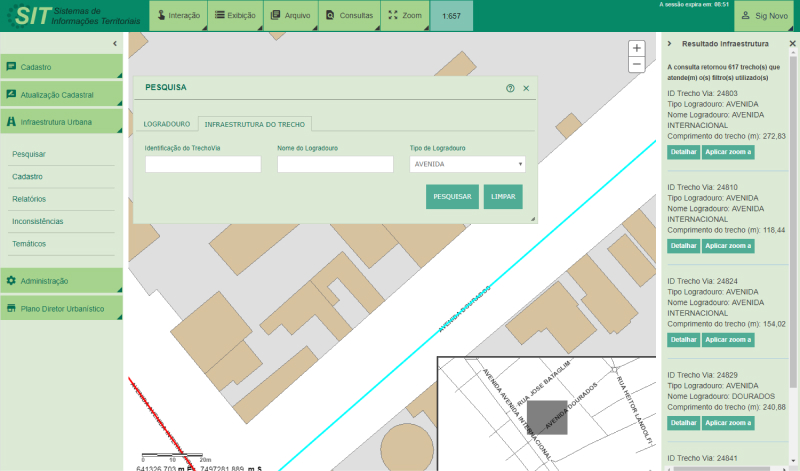The height and width of the screenshot is (471, 800).
Task: Collapse the left sidebar with chevron arrow
Action: (115, 44)
